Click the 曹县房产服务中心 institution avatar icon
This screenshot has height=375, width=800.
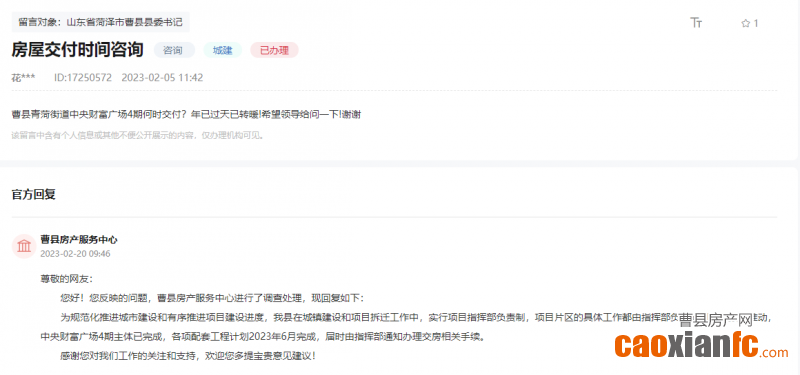(23, 246)
